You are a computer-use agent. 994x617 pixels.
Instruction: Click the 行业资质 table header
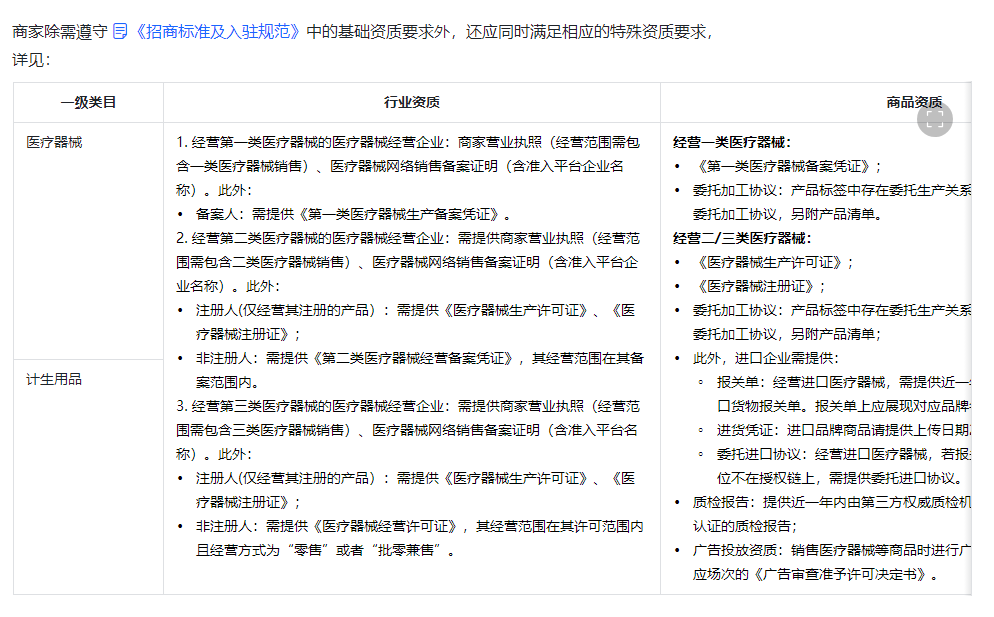click(411, 101)
